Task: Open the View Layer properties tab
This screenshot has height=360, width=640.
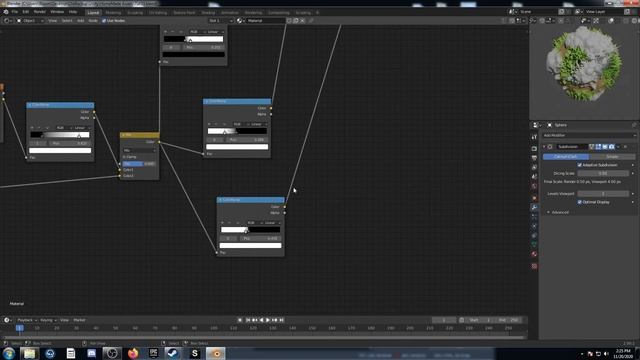Action: 534,167
